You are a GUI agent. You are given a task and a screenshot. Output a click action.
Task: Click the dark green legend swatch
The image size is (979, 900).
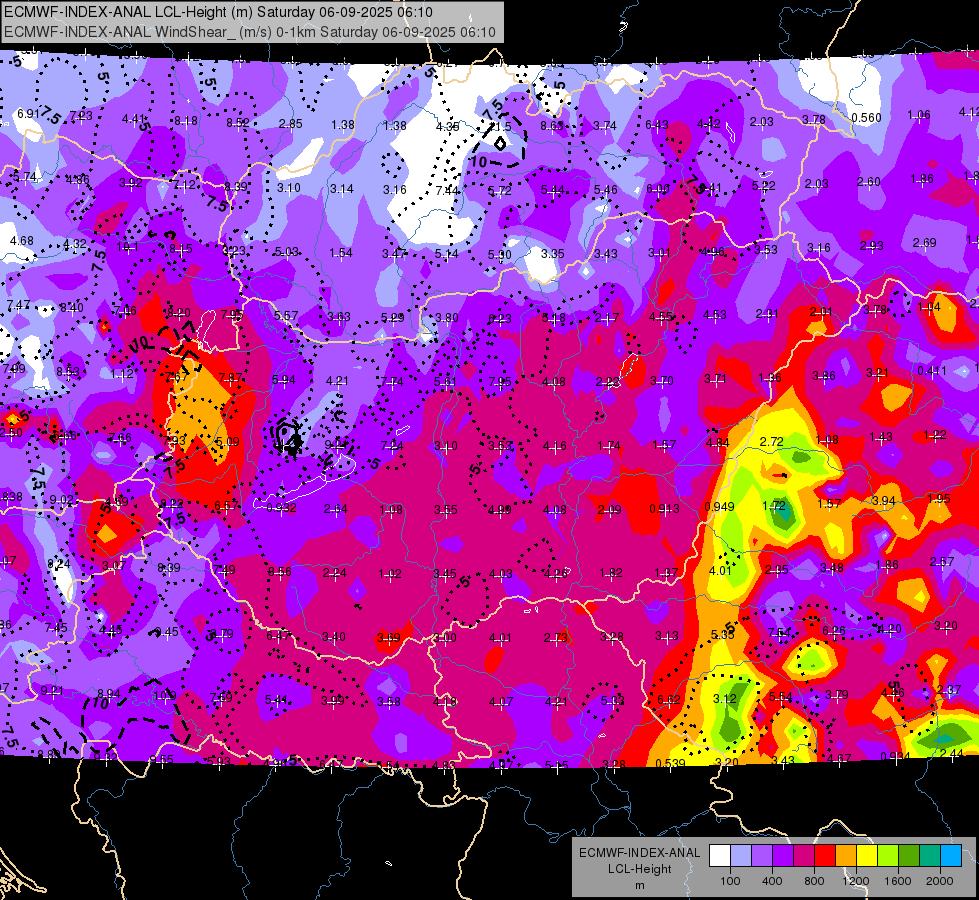(909, 856)
